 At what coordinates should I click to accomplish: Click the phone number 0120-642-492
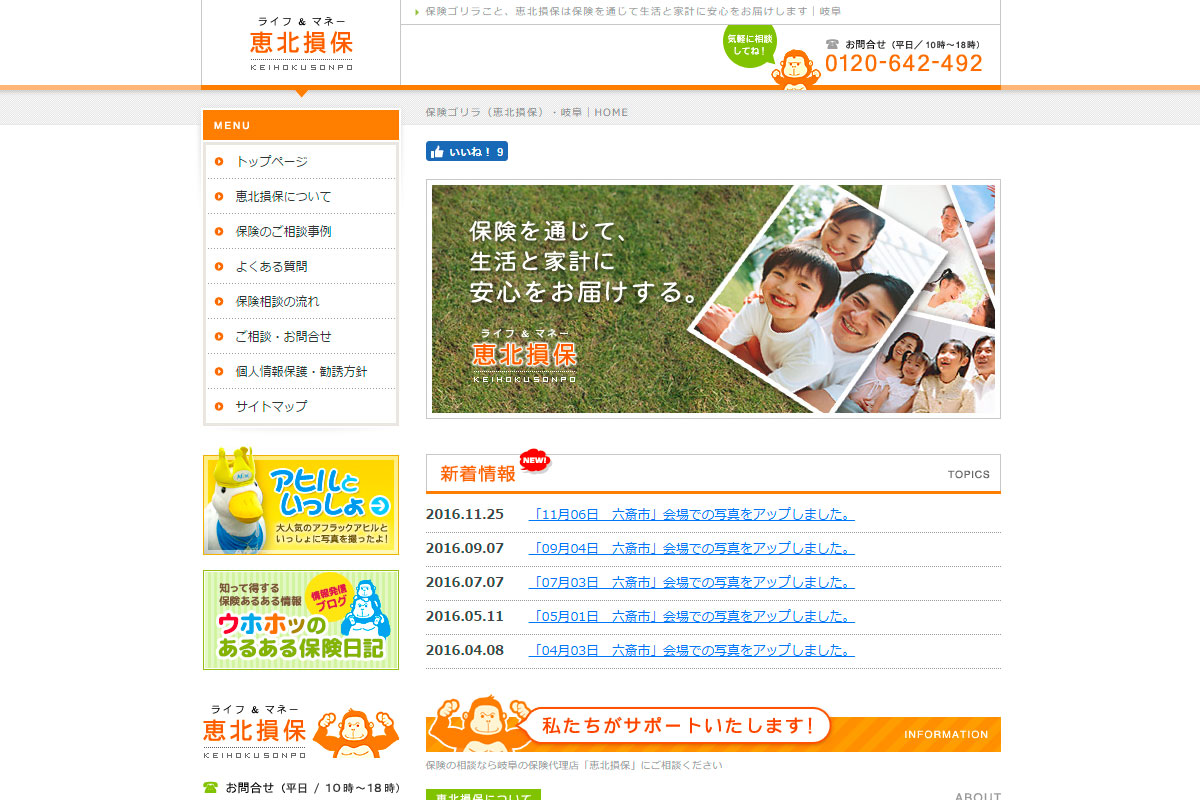tap(904, 63)
